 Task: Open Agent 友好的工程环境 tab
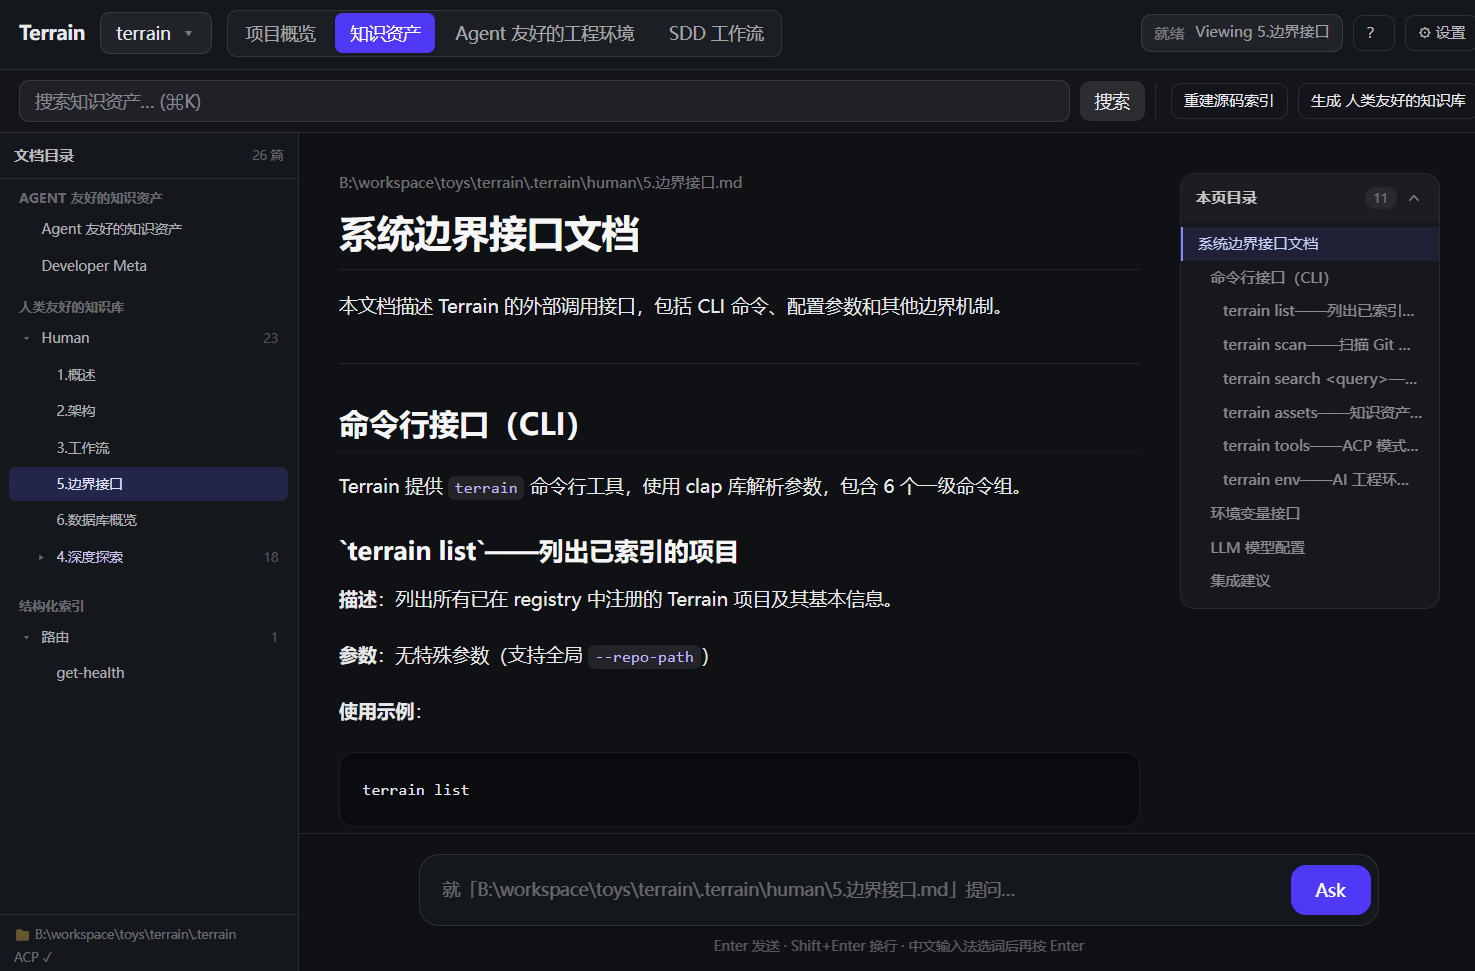(x=544, y=33)
